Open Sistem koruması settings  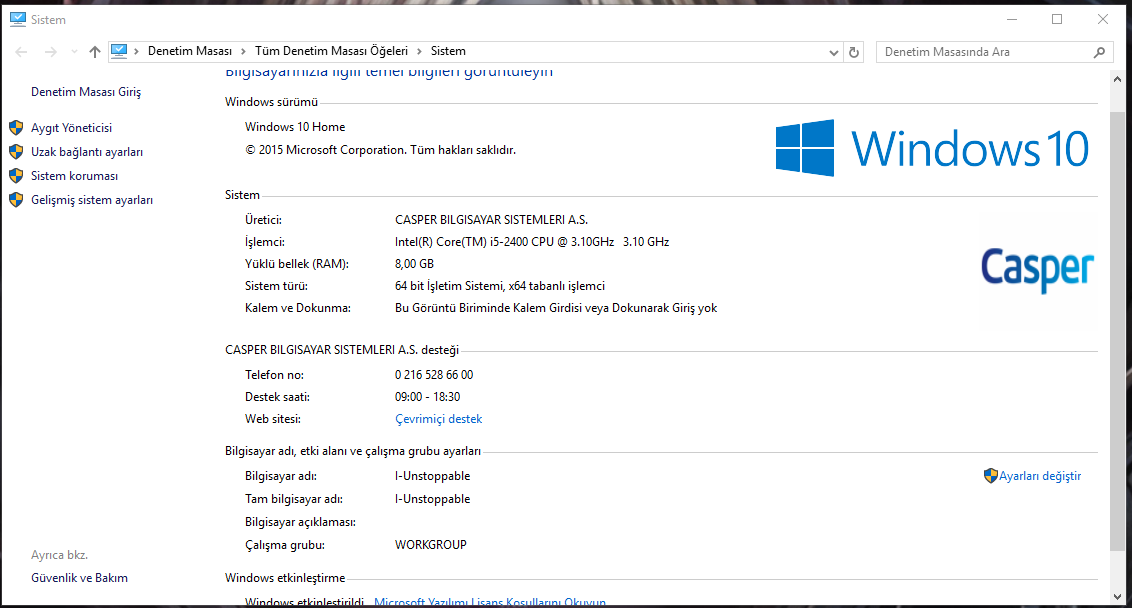click(74, 175)
